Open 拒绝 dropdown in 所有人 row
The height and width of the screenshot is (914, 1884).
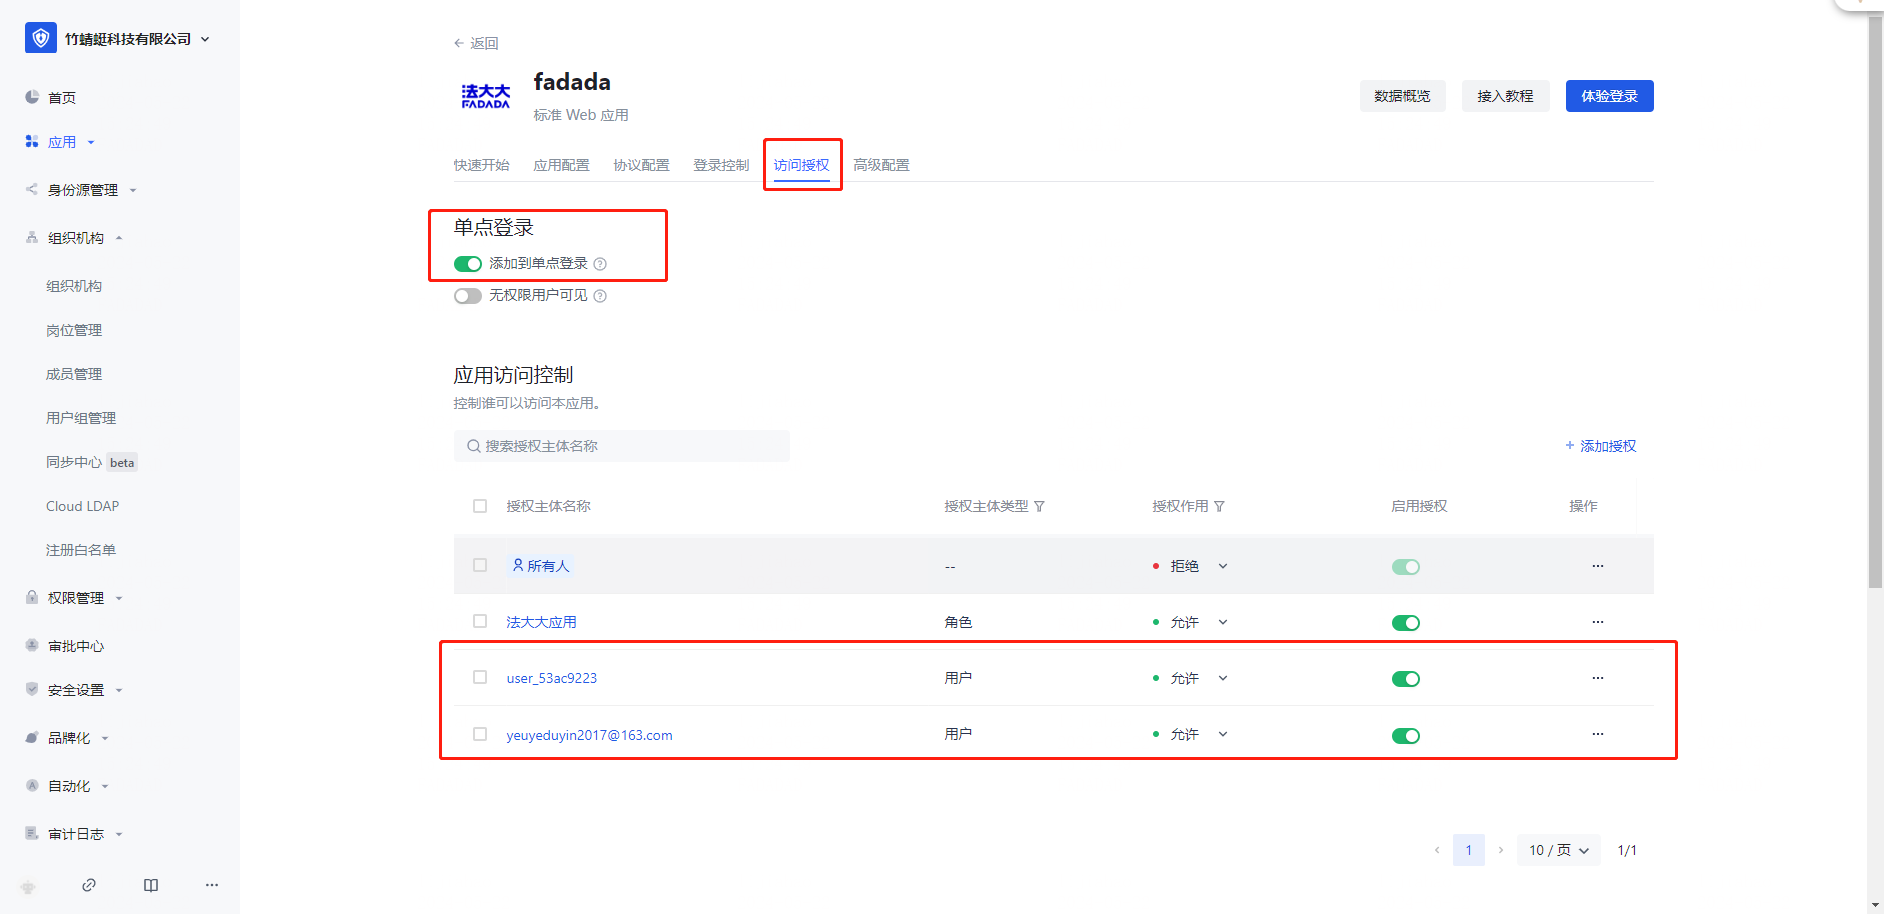[1199, 566]
